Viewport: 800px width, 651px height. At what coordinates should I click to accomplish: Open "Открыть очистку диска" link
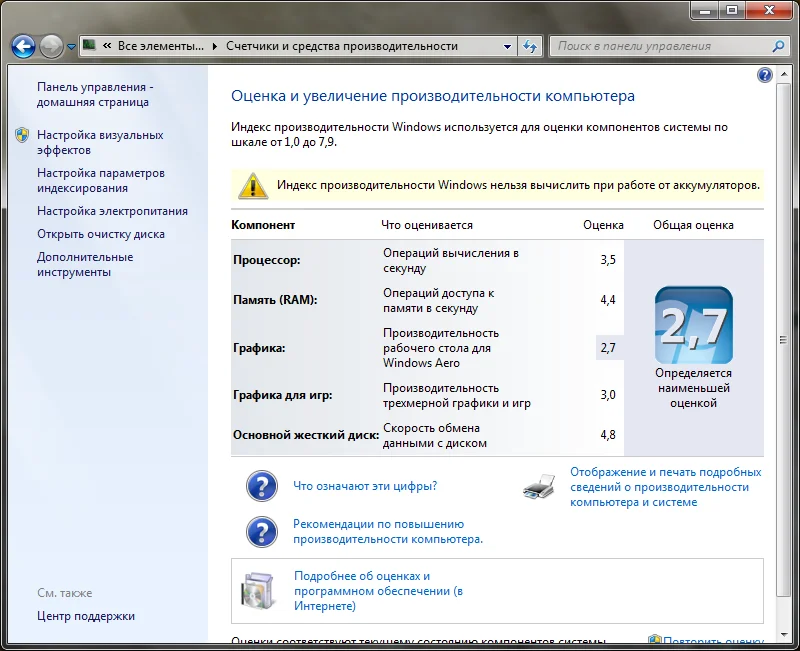click(x=101, y=234)
